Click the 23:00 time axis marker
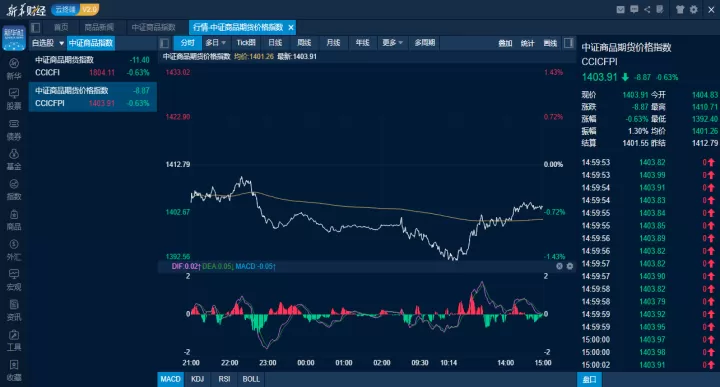 [268, 363]
